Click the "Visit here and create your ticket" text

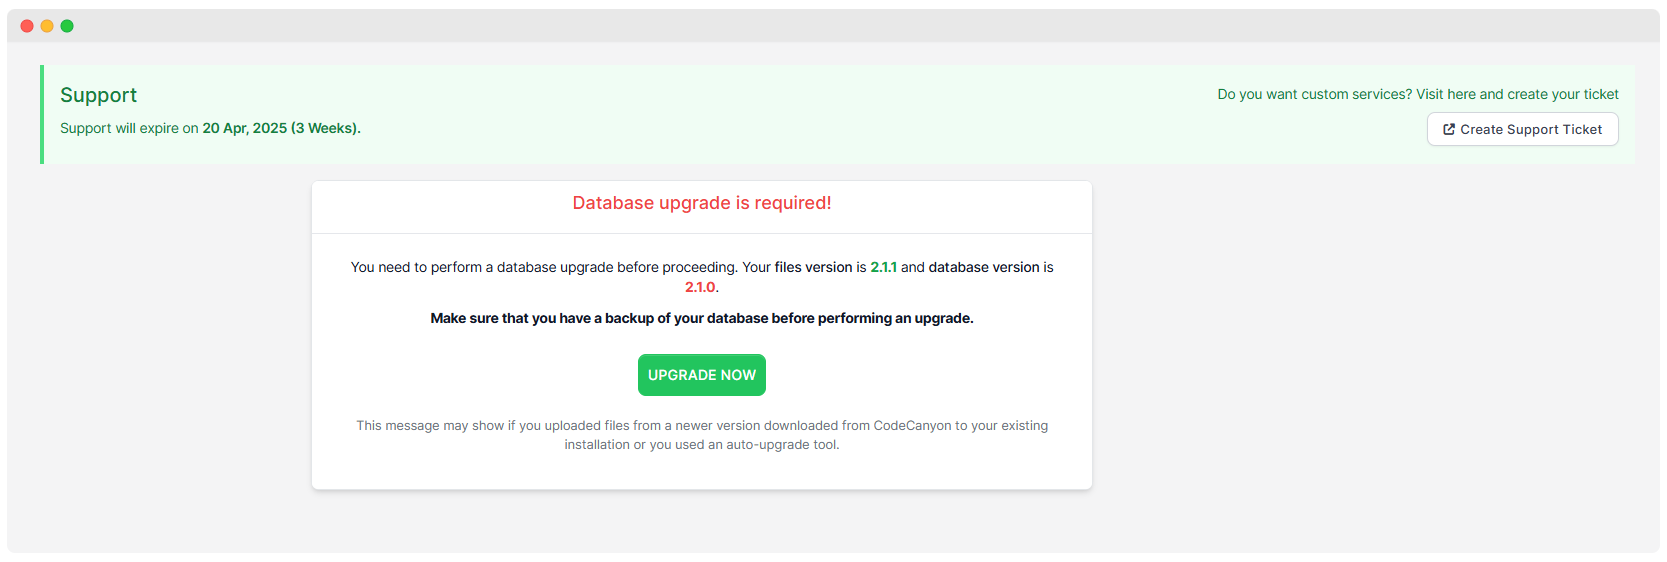pos(1517,94)
